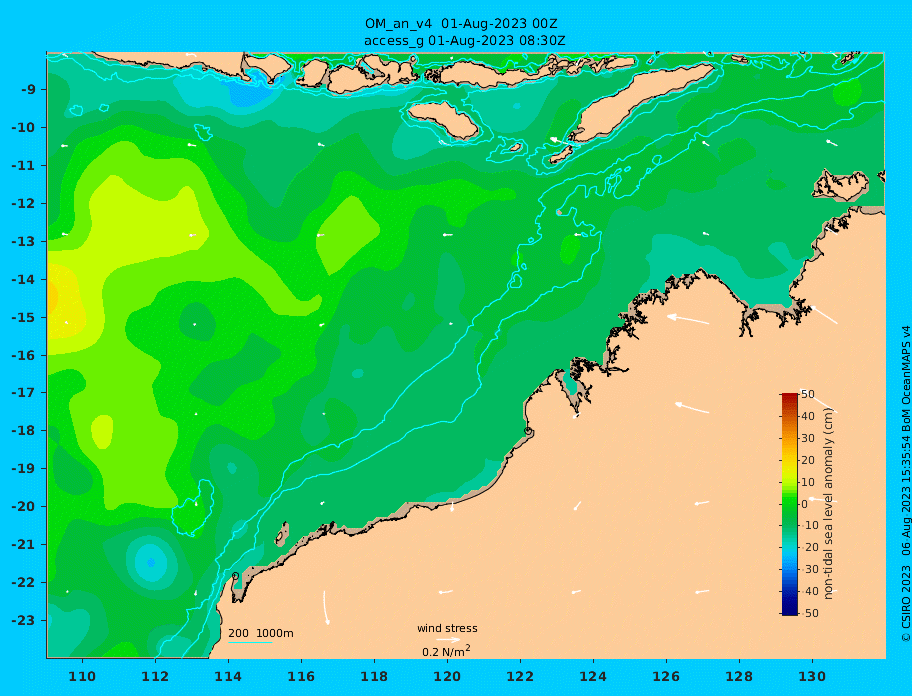Click the latitude label -13

[24, 241]
